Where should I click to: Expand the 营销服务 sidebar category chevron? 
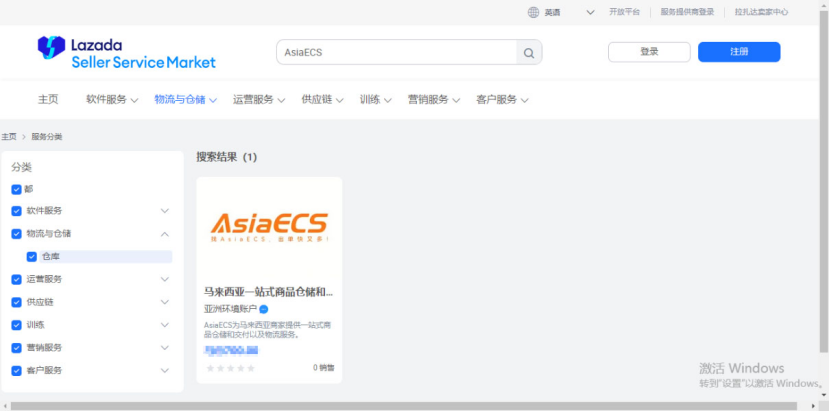point(165,348)
